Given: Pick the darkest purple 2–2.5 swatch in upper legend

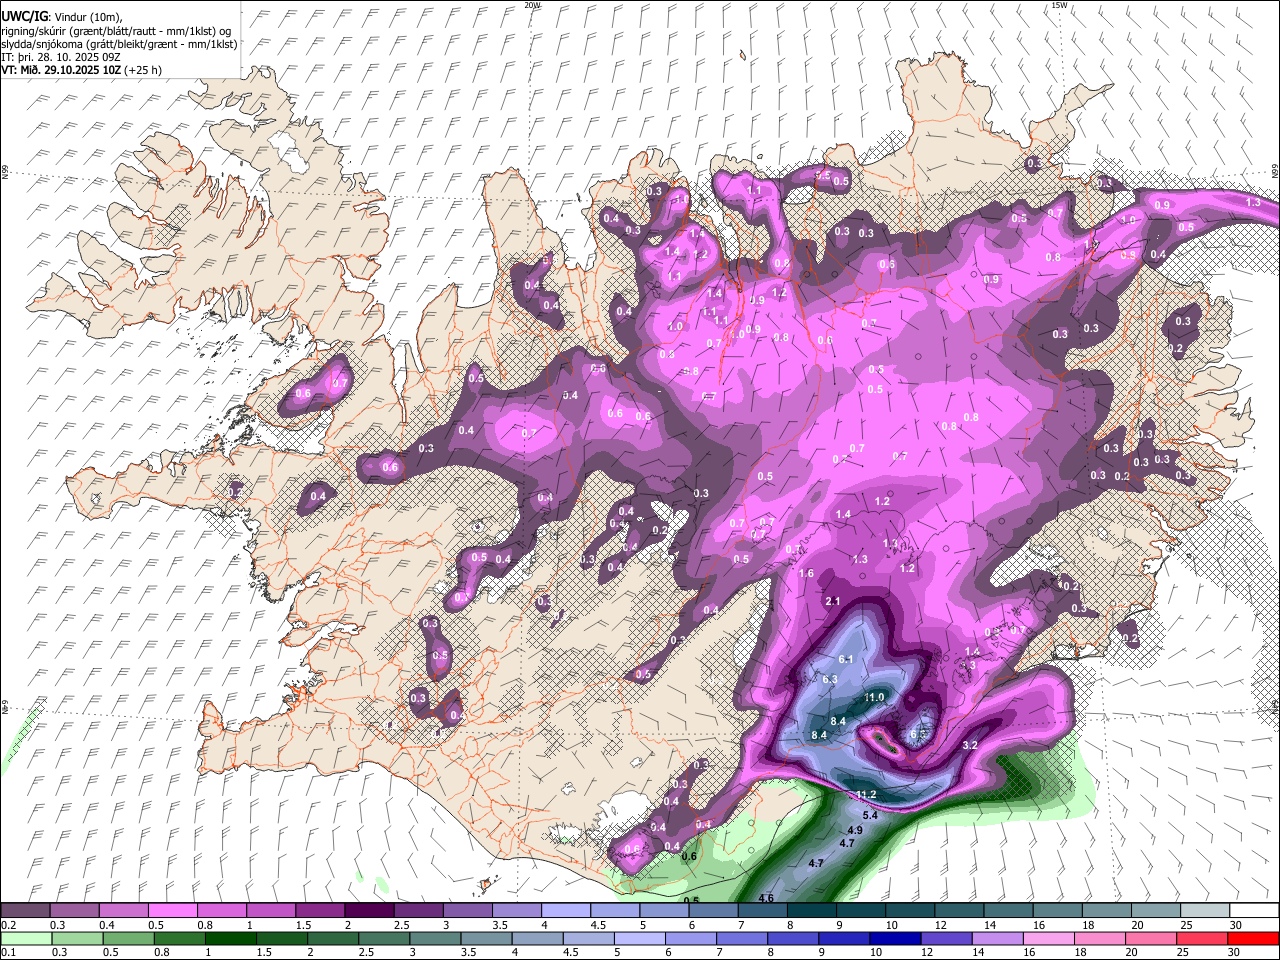Looking at the screenshot, I should click(x=369, y=910).
